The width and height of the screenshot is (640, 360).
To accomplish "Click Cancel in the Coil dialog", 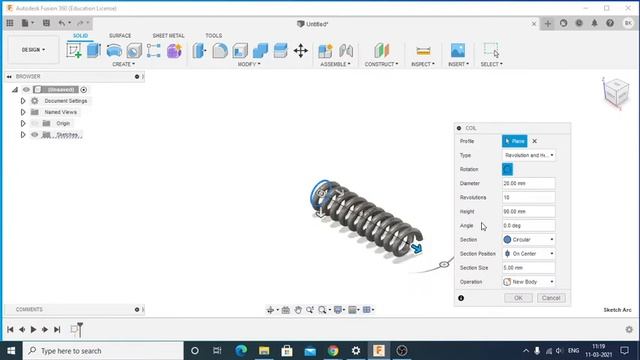I will 551,298.
